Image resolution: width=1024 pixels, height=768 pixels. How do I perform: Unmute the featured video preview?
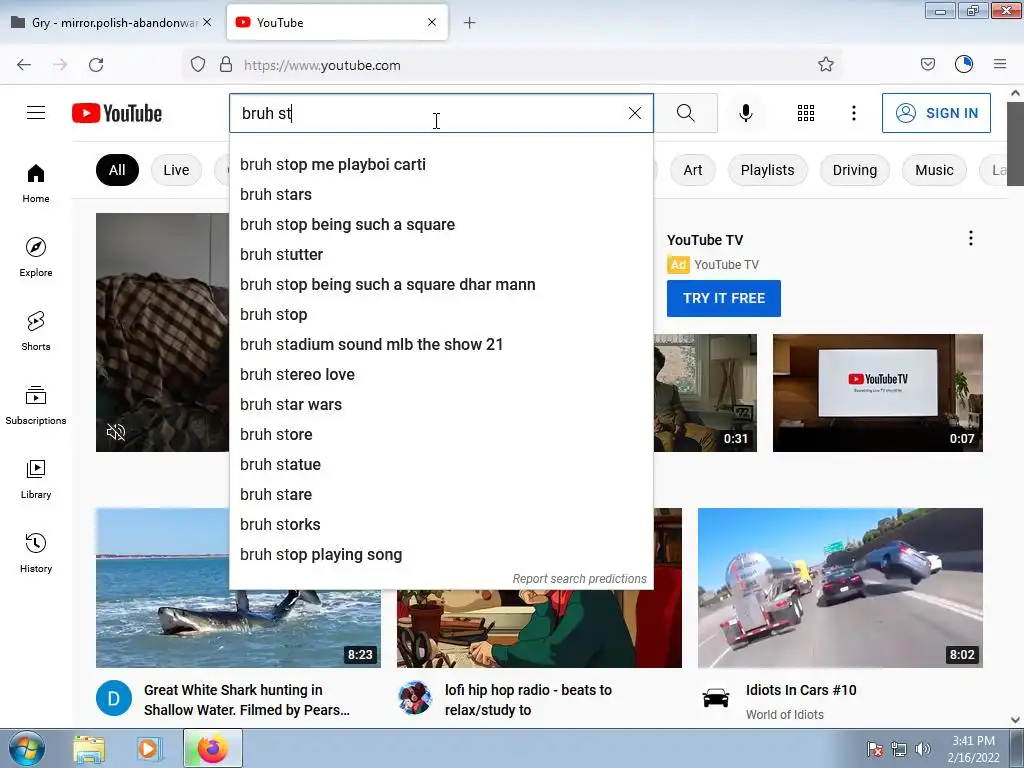(x=116, y=432)
